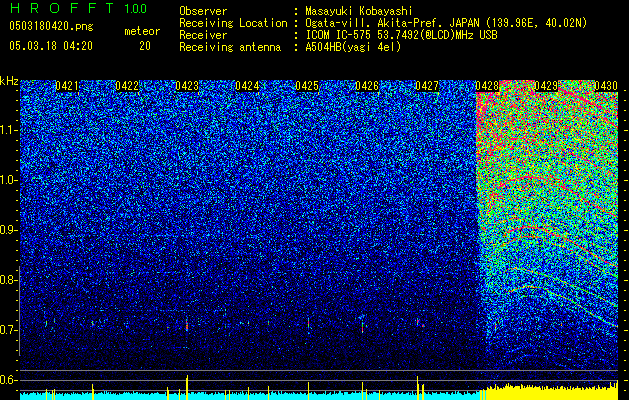Screen dimensions: 629x400
Task: Click the 0423 time marker
Action: pos(187,86)
